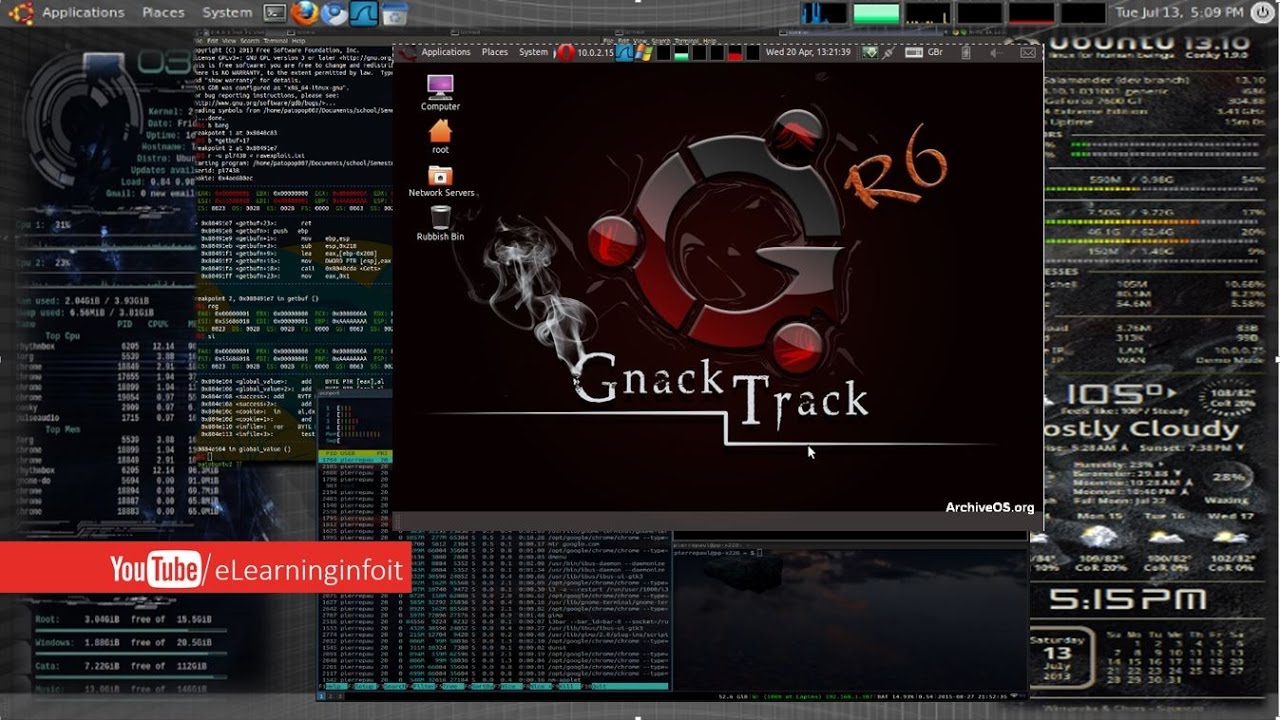
Task: Click the Wed 20 Apr, 13:21:39 clock
Action: [x=808, y=52]
